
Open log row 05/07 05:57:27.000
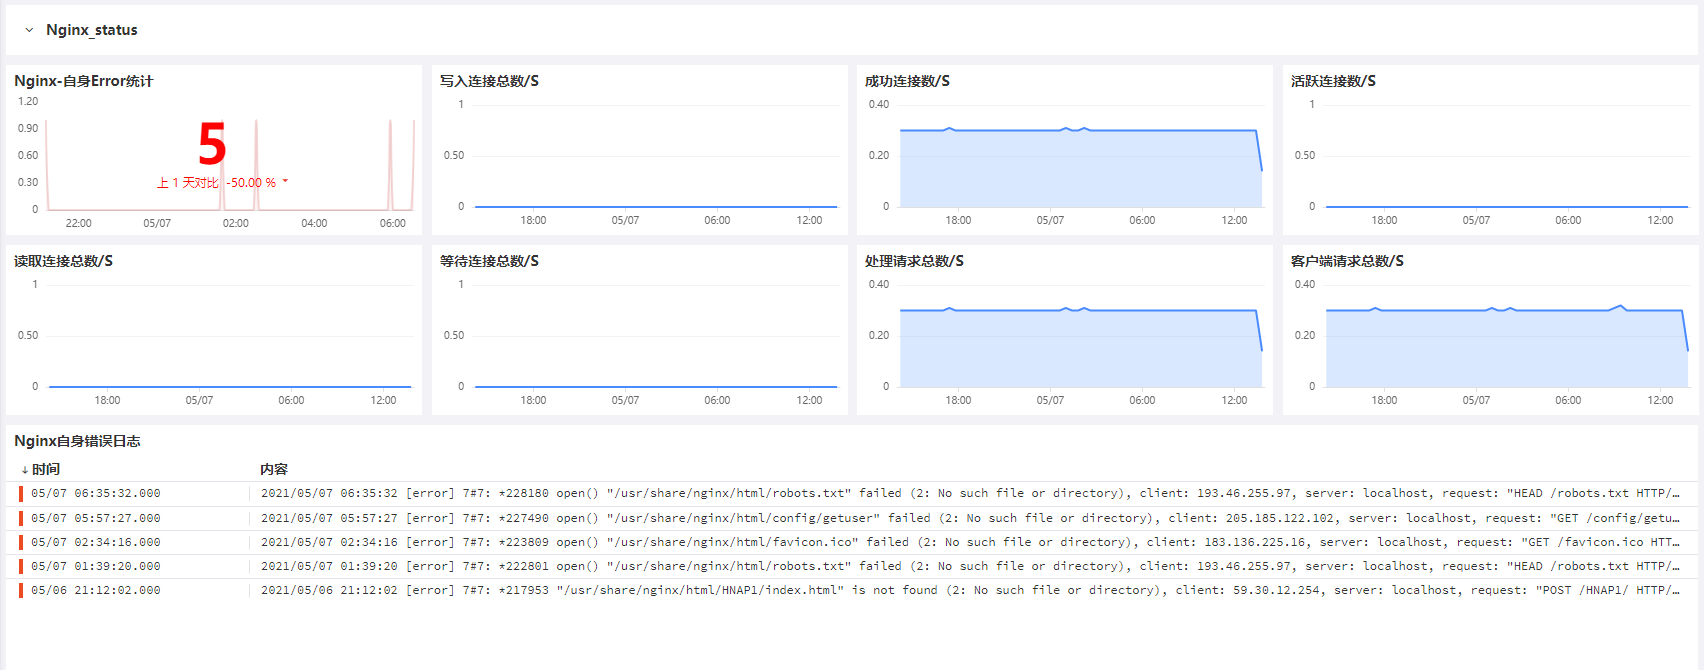coord(852,518)
